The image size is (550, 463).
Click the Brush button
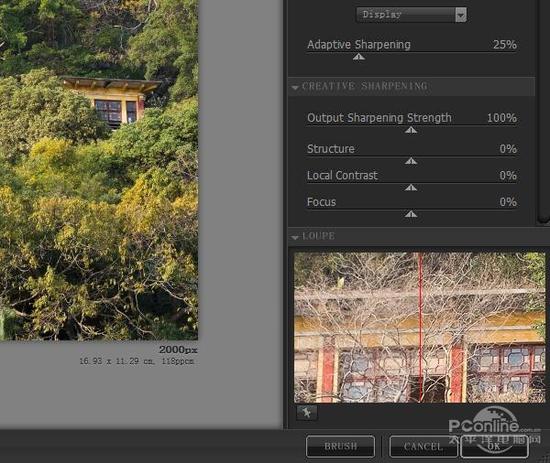(340, 447)
